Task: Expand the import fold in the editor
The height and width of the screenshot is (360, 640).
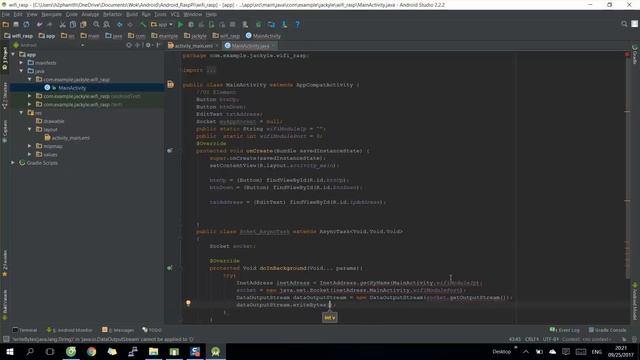Action: [x=211, y=70]
